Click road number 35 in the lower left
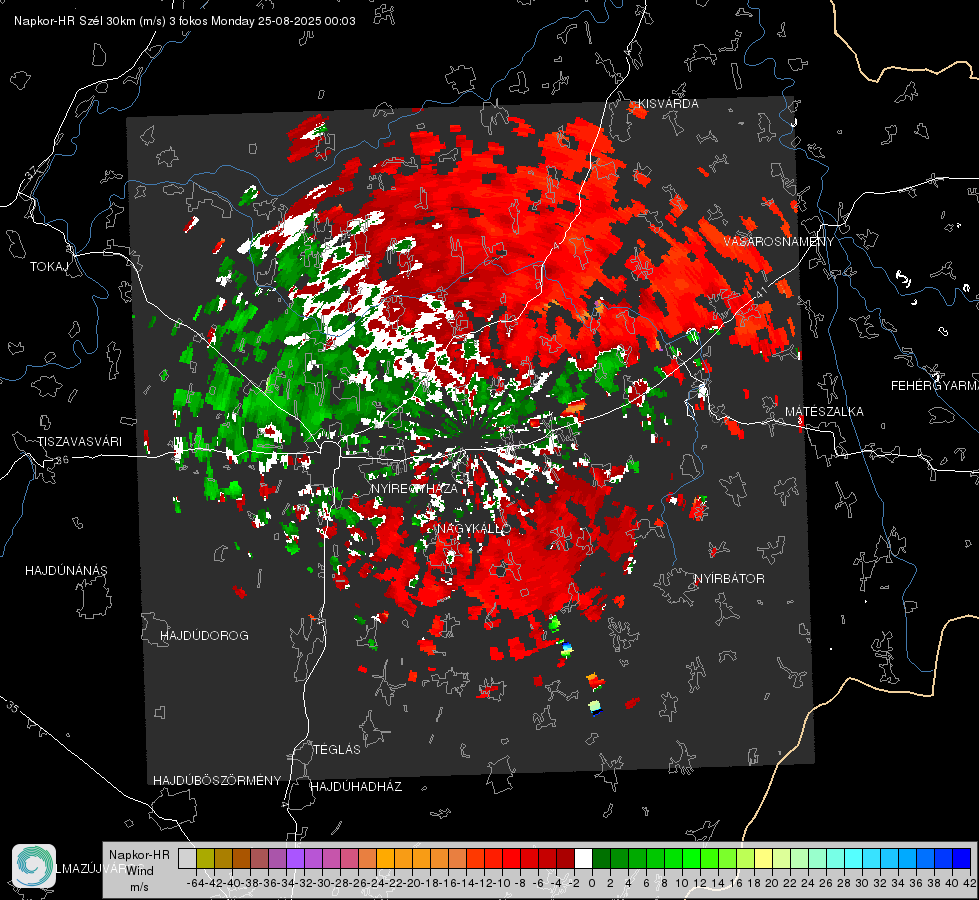The width and height of the screenshot is (979, 900). [x=12, y=707]
